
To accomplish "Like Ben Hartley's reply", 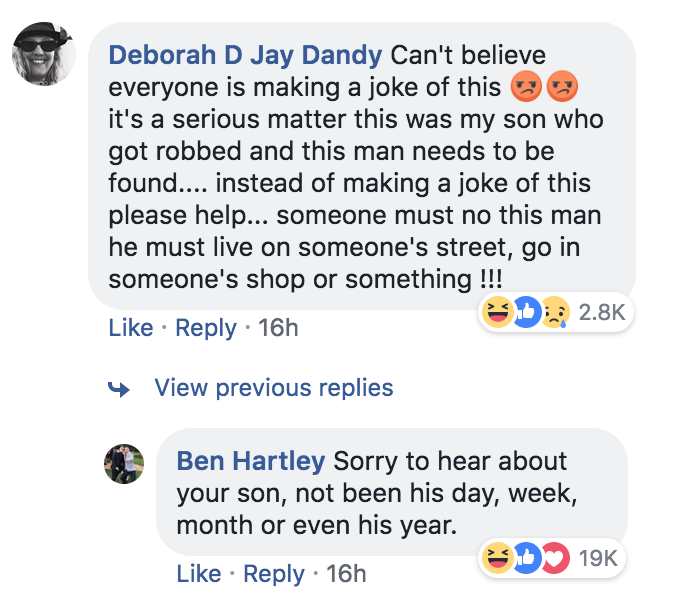I will coord(198,574).
